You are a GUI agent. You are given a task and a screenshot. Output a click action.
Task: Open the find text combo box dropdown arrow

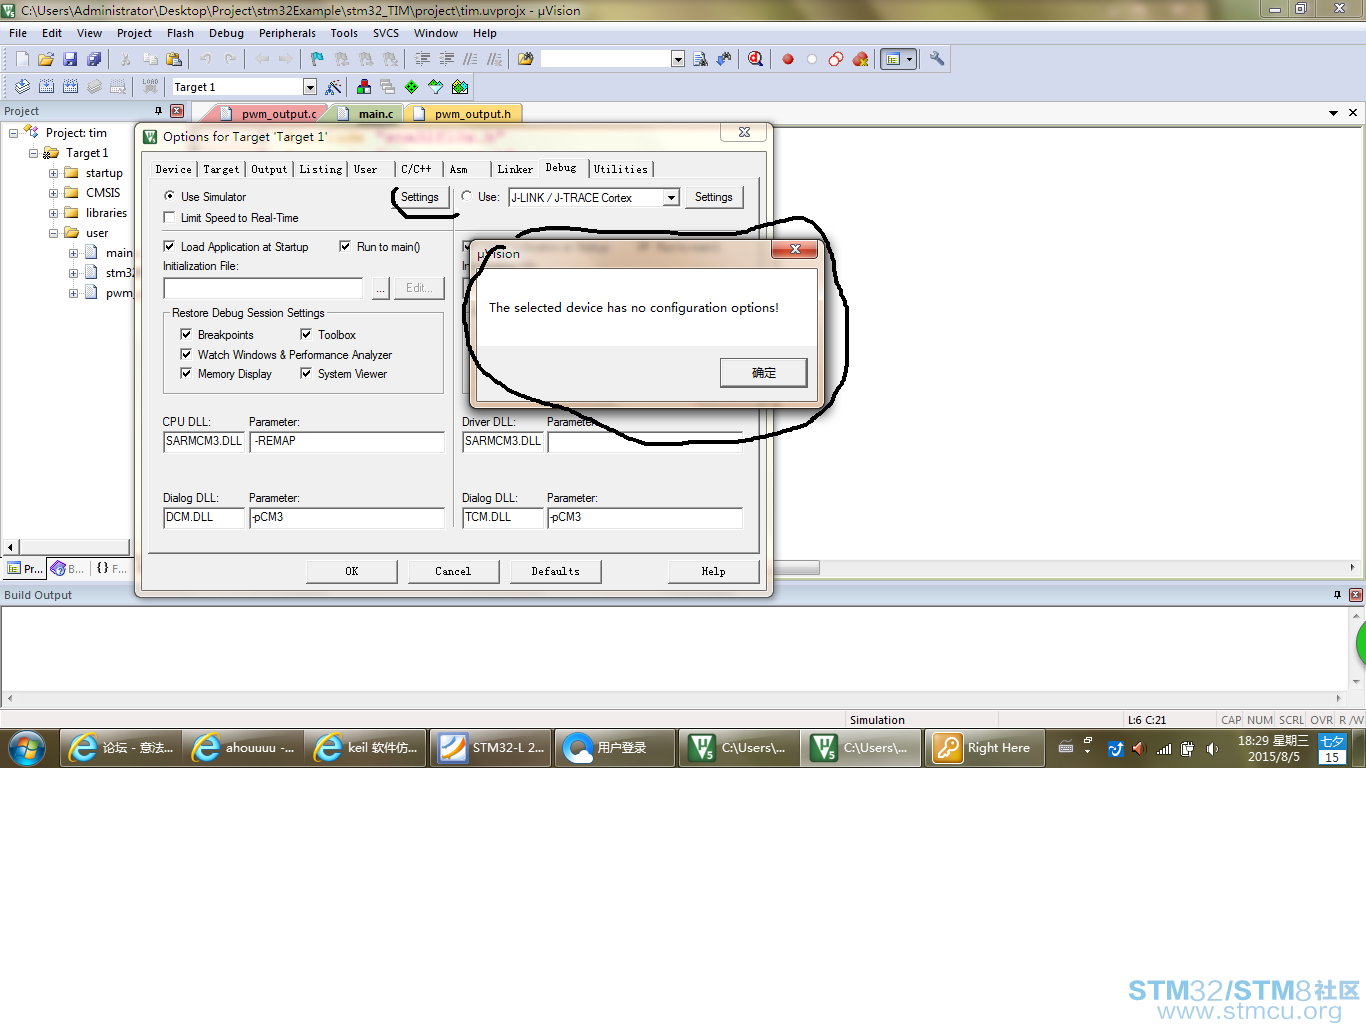[678, 59]
